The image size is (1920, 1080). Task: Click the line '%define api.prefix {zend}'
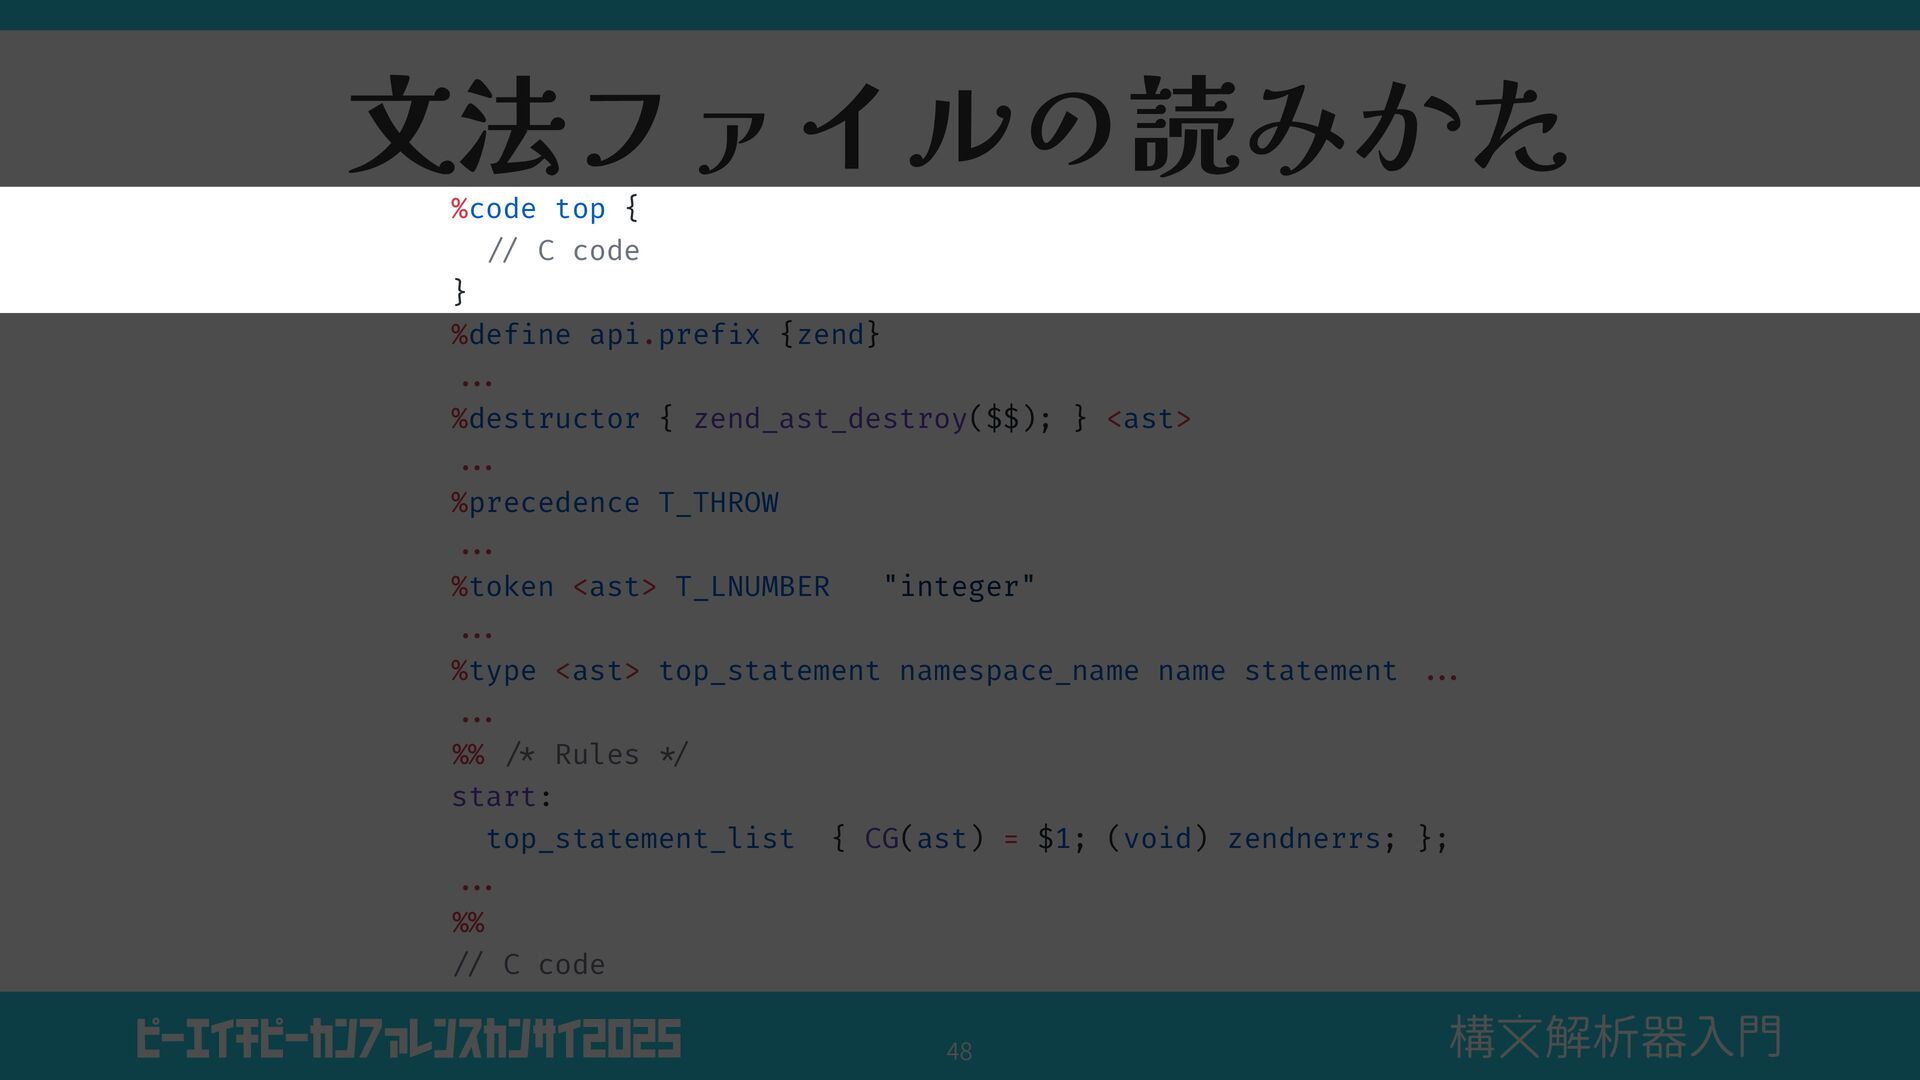665,334
